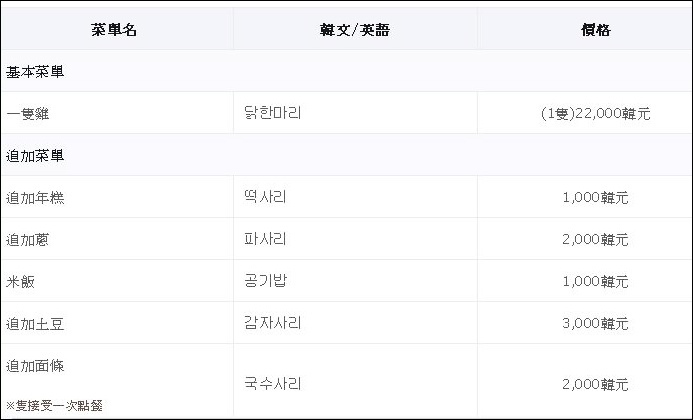The image size is (693, 420).
Task: Click the 價格 column header
Action: pos(595,30)
